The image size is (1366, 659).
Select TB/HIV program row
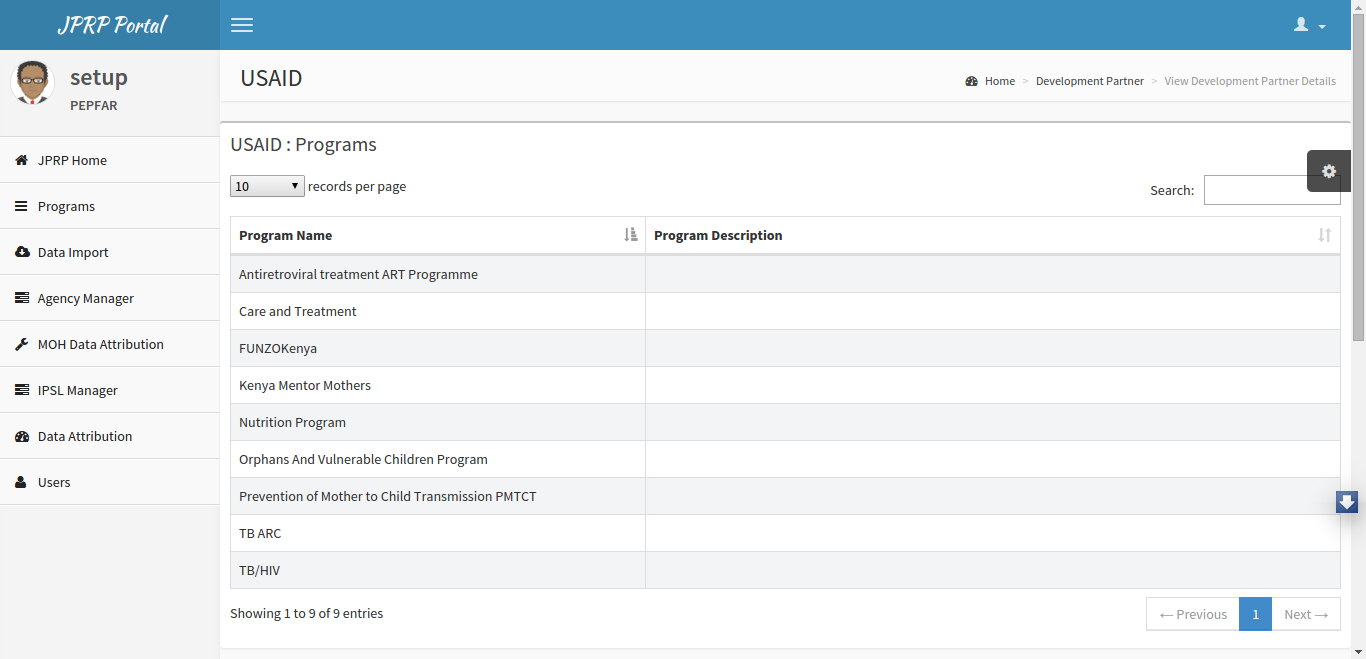(785, 570)
